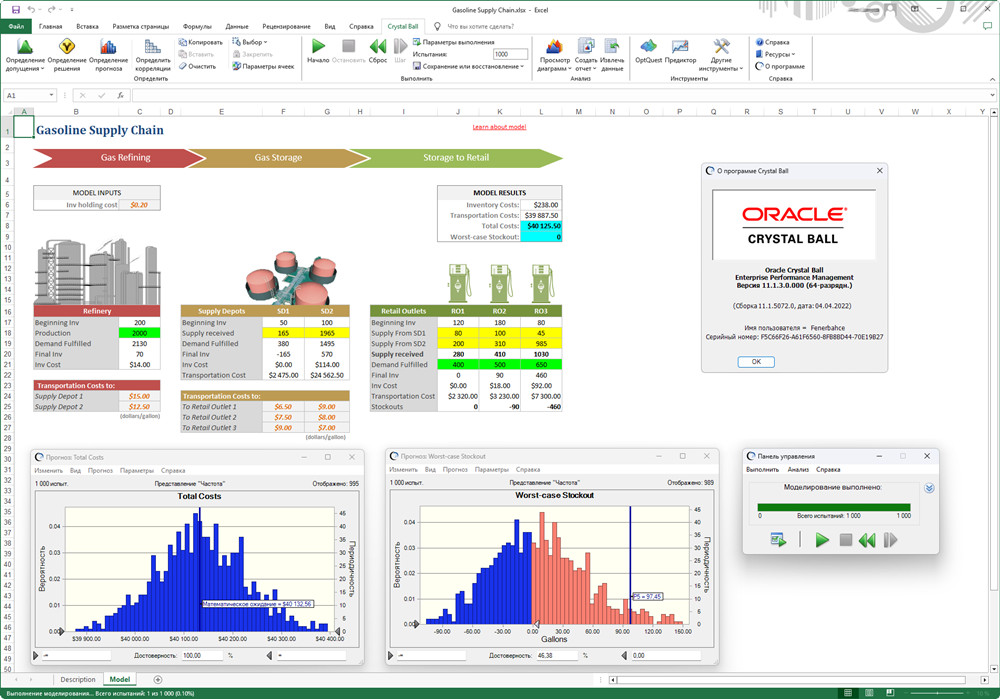Screen dimensions: 1000x699
Task: Click OK in the Crystal Ball about dialog
Action: [756, 362]
